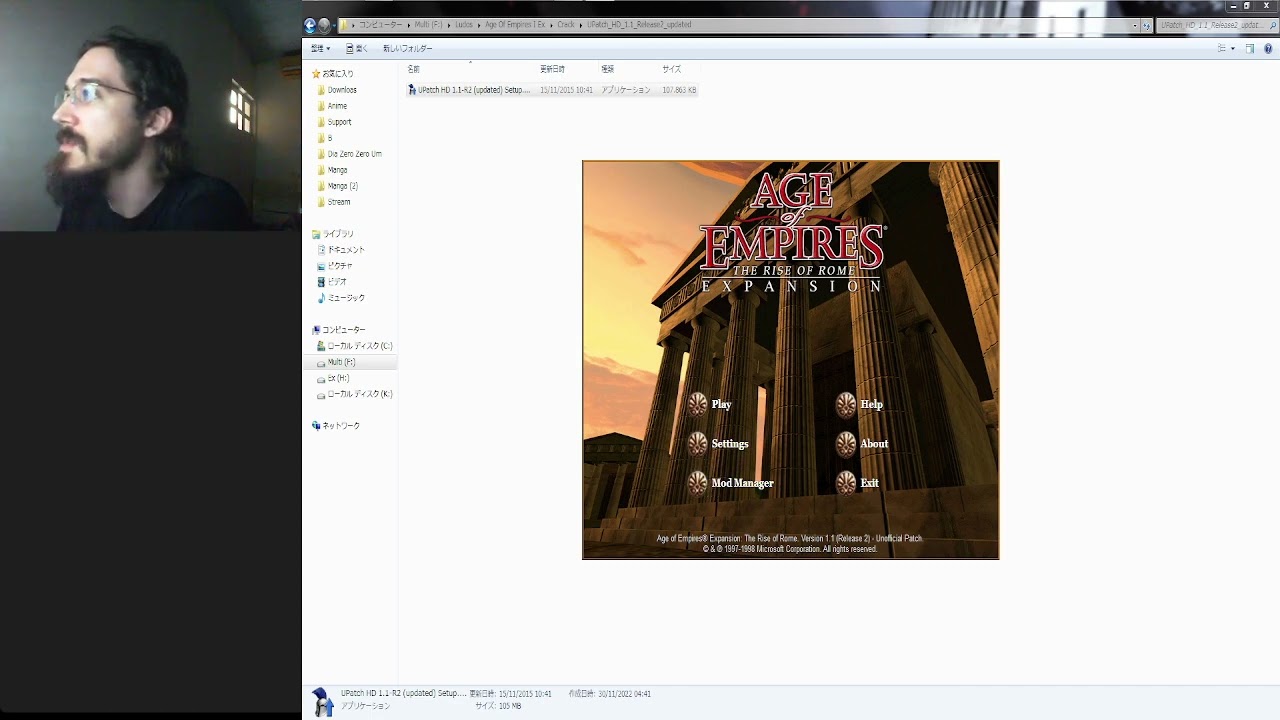Open the Manga folder in favorites
The height and width of the screenshot is (720, 1280).
point(337,170)
